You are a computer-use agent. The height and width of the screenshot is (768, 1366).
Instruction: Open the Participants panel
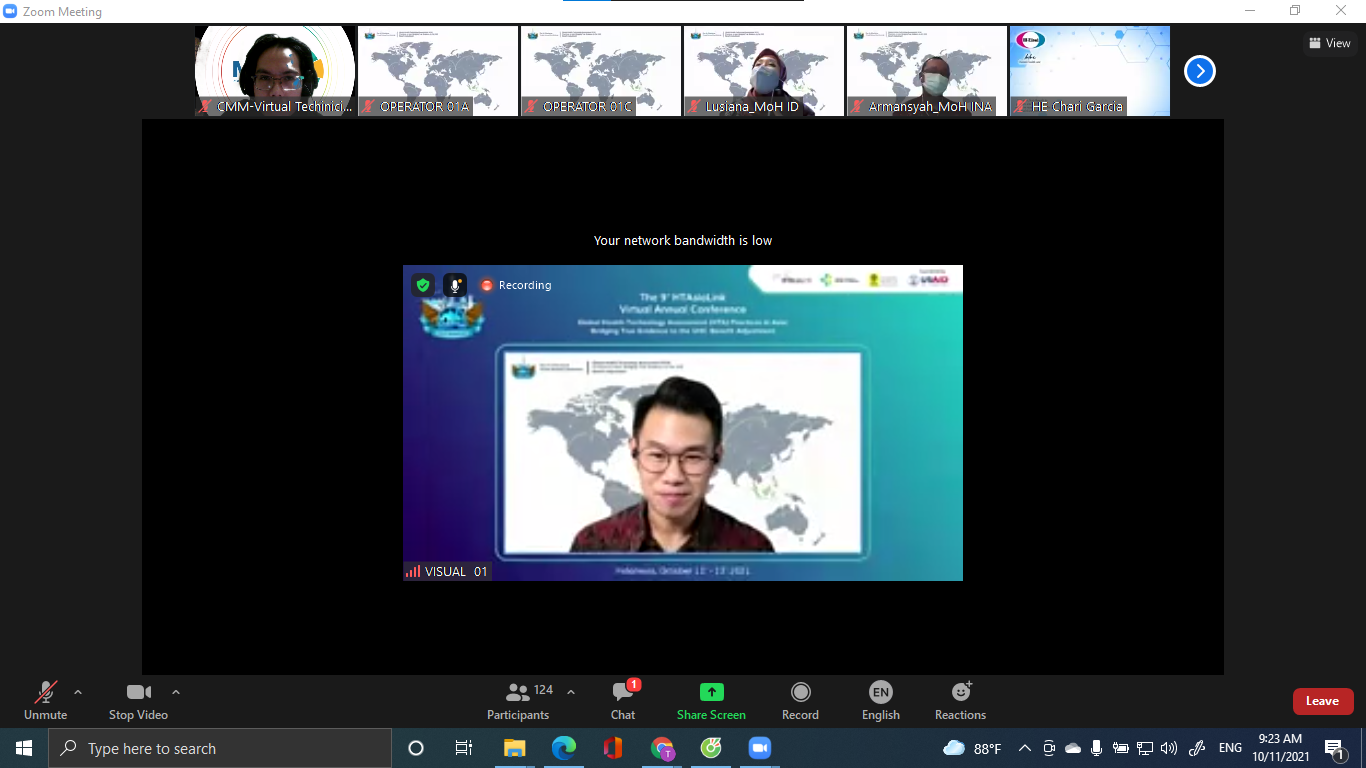click(x=518, y=700)
